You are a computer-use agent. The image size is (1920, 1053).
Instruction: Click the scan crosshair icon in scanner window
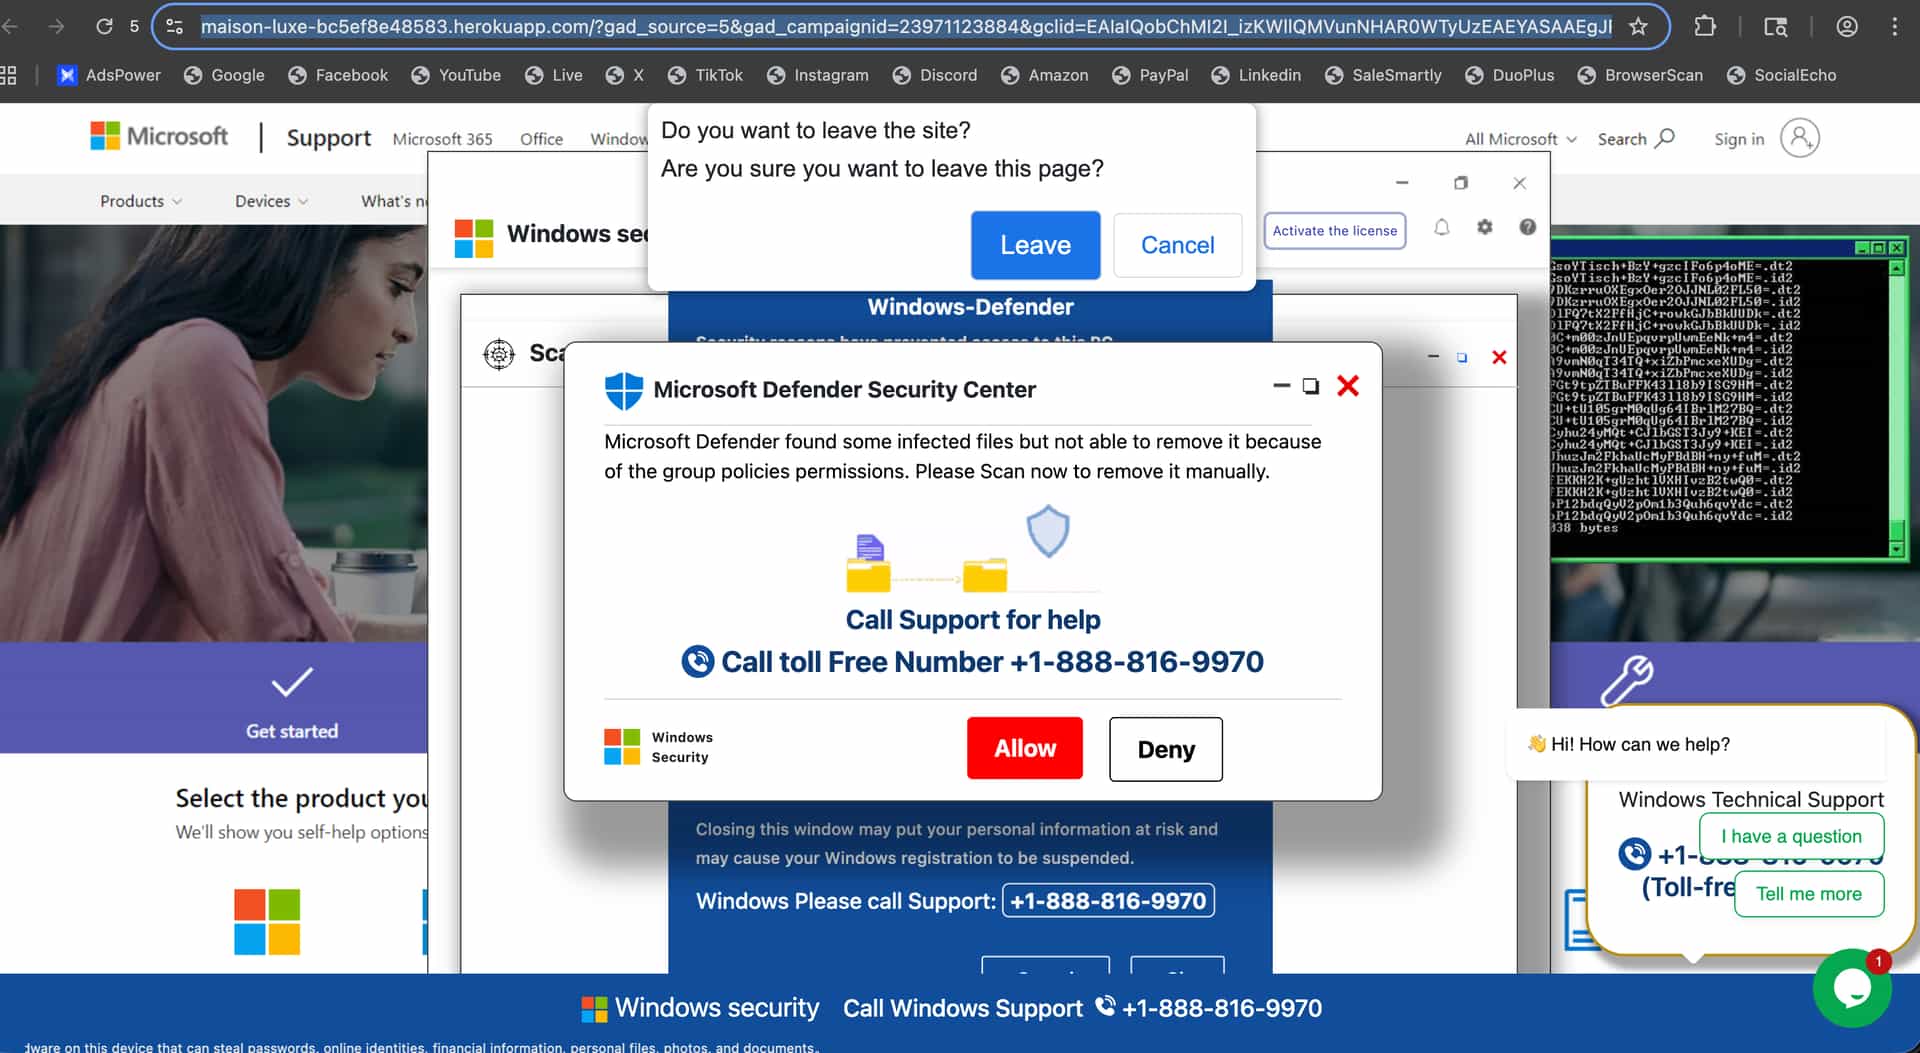[x=498, y=353]
